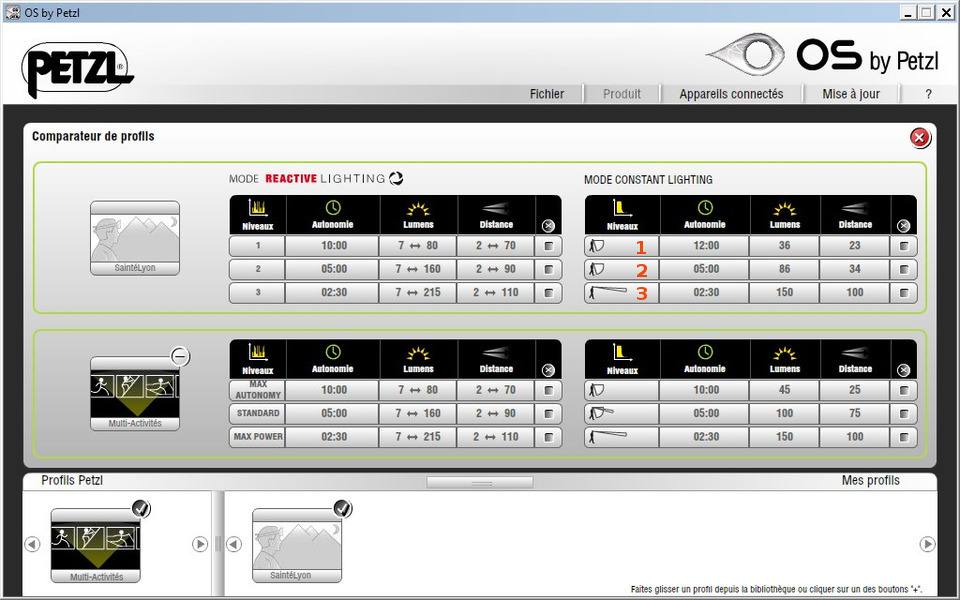Check STANDARD row checkbox
The width and height of the screenshot is (960, 600).
(x=549, y=413)
